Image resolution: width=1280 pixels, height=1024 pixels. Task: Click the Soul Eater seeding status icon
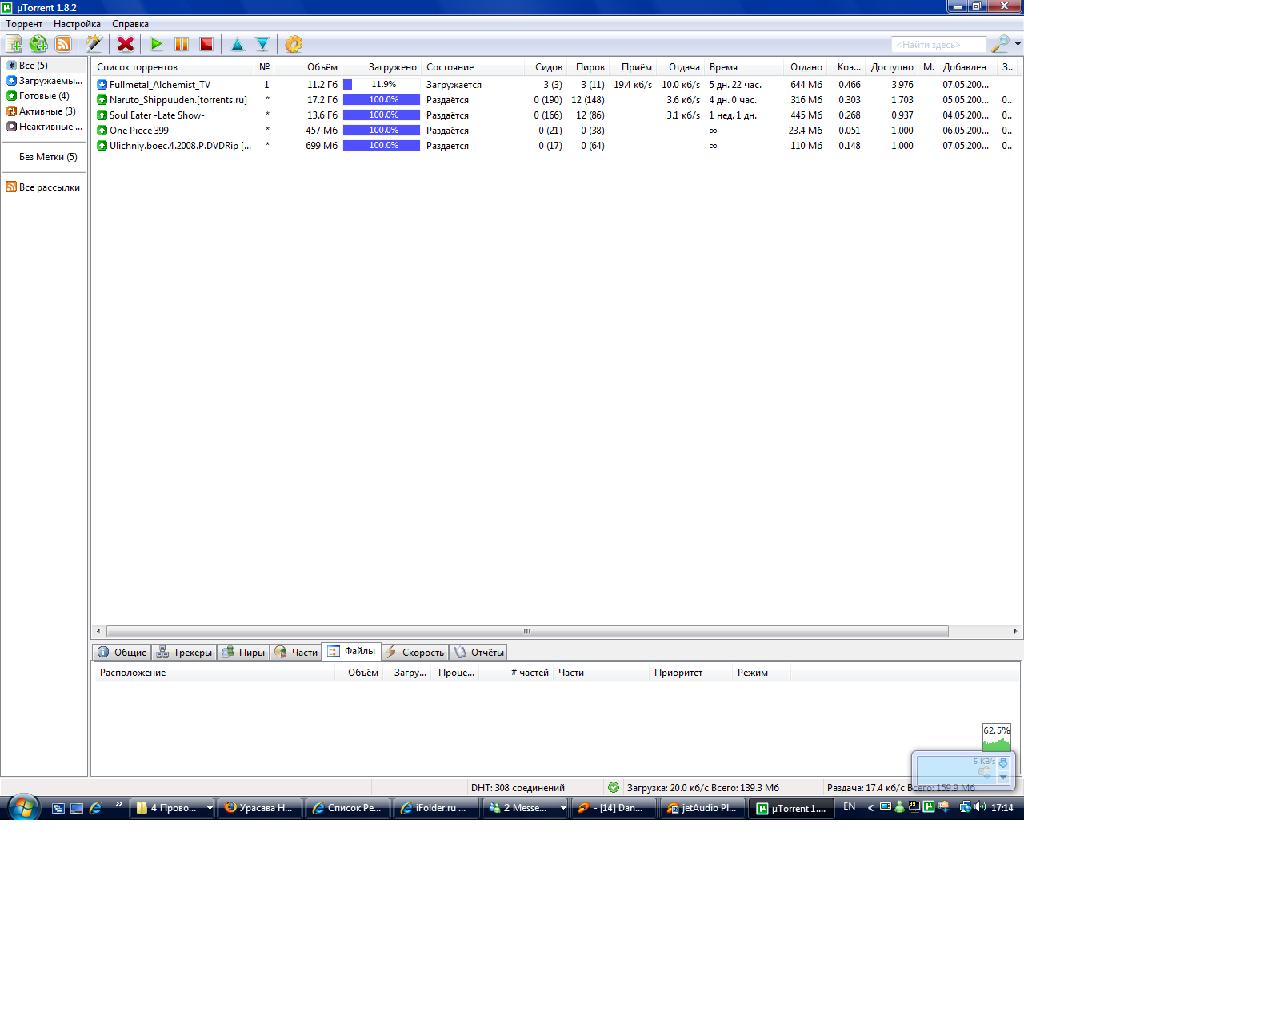click(102, 115)
